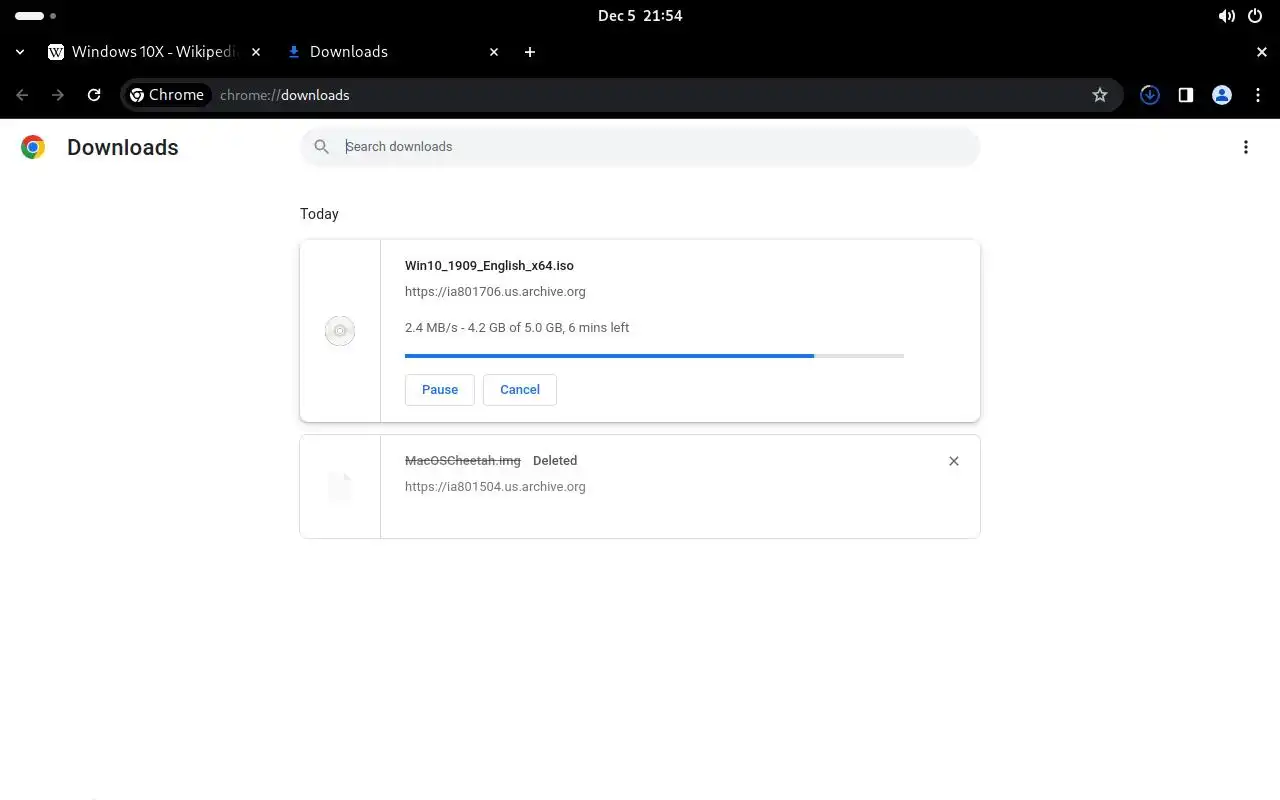Click the Search downloads field
Image resolution: width=1280 pixels, height=800 pixels.
(640, 147)
